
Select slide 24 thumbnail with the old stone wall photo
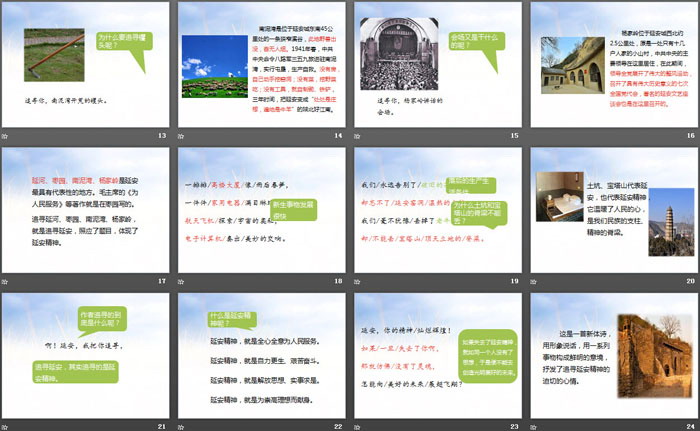pos(614,356)
